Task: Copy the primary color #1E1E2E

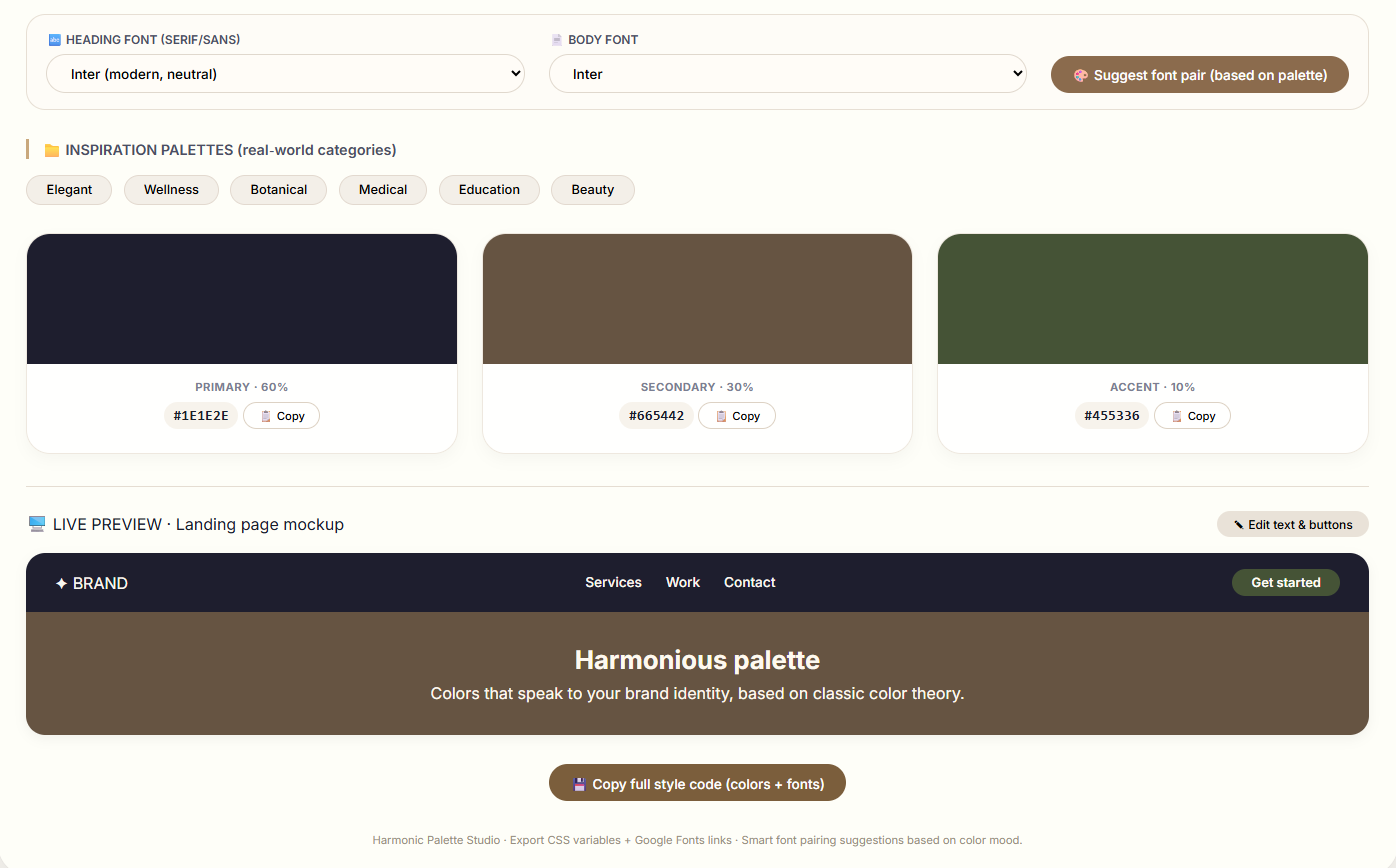Action: tap(281, 416)
